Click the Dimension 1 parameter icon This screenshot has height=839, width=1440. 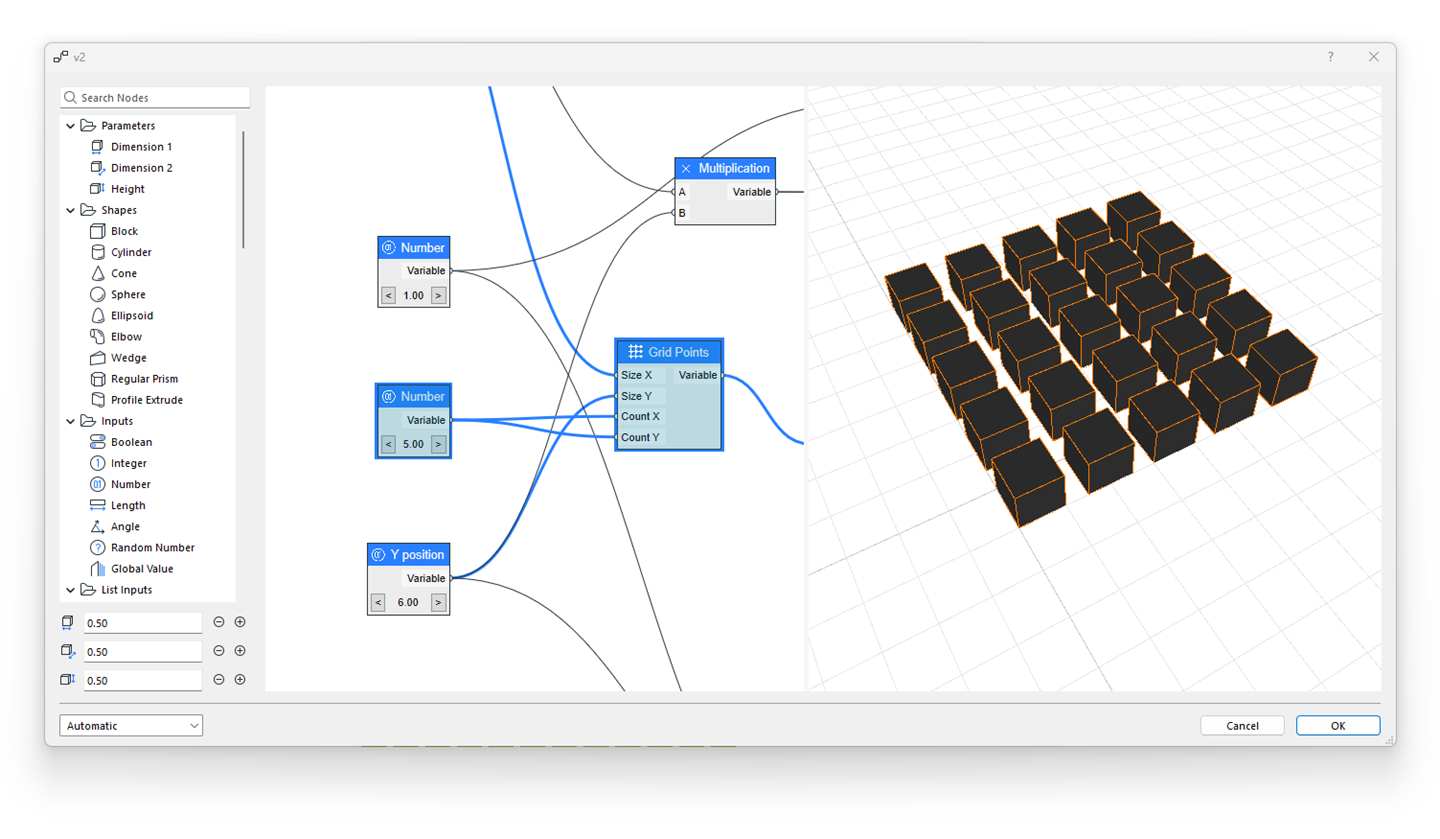pyautogui.click(x=97, y=147)
